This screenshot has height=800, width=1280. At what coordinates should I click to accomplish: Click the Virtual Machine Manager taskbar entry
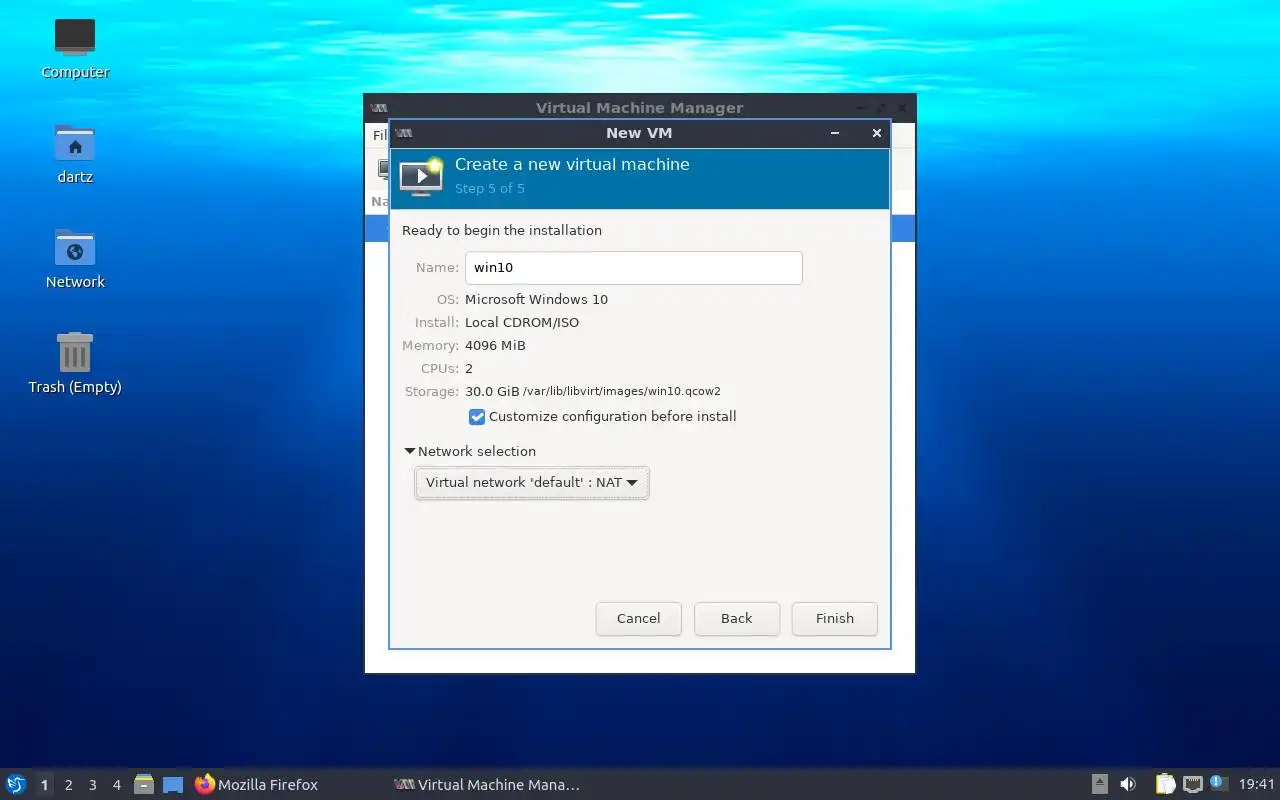point(487,785)
